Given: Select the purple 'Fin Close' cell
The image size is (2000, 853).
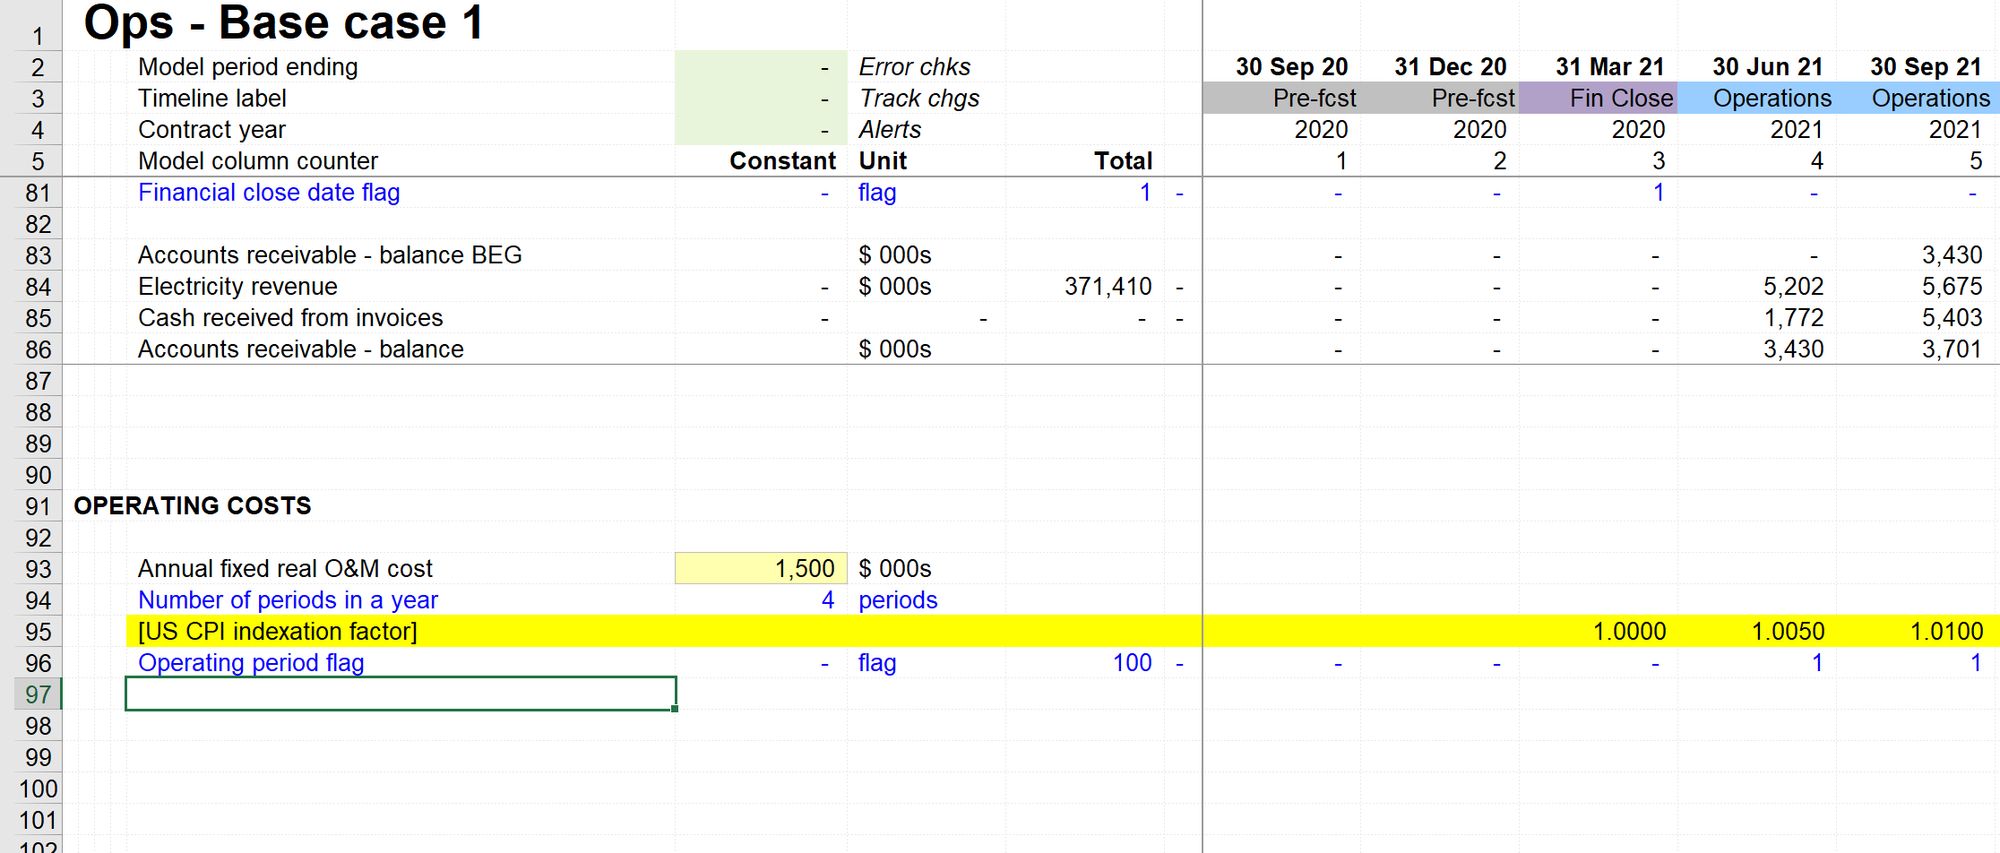Looking at the screenshot, I should point(1598,98).
